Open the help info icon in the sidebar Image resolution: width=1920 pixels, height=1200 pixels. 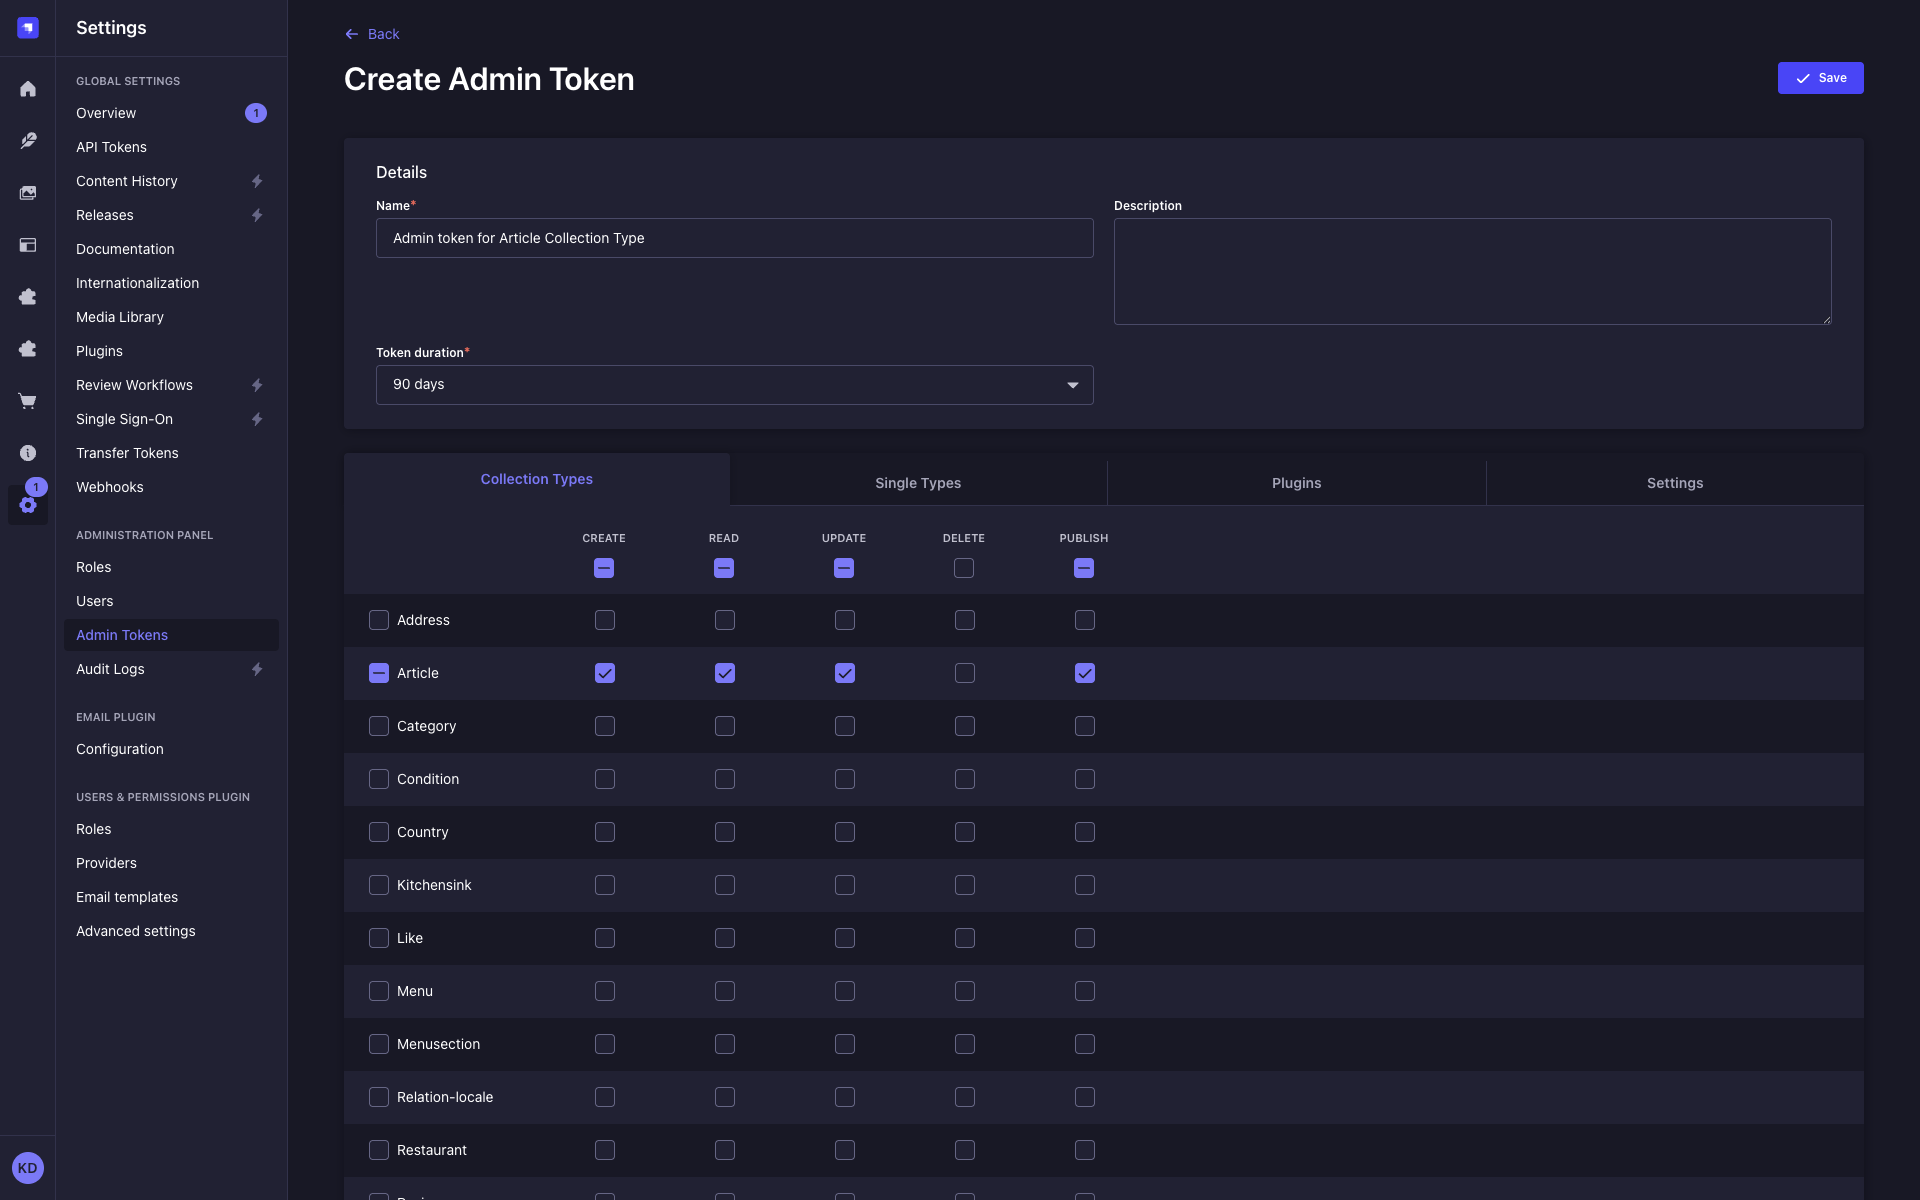28,453
